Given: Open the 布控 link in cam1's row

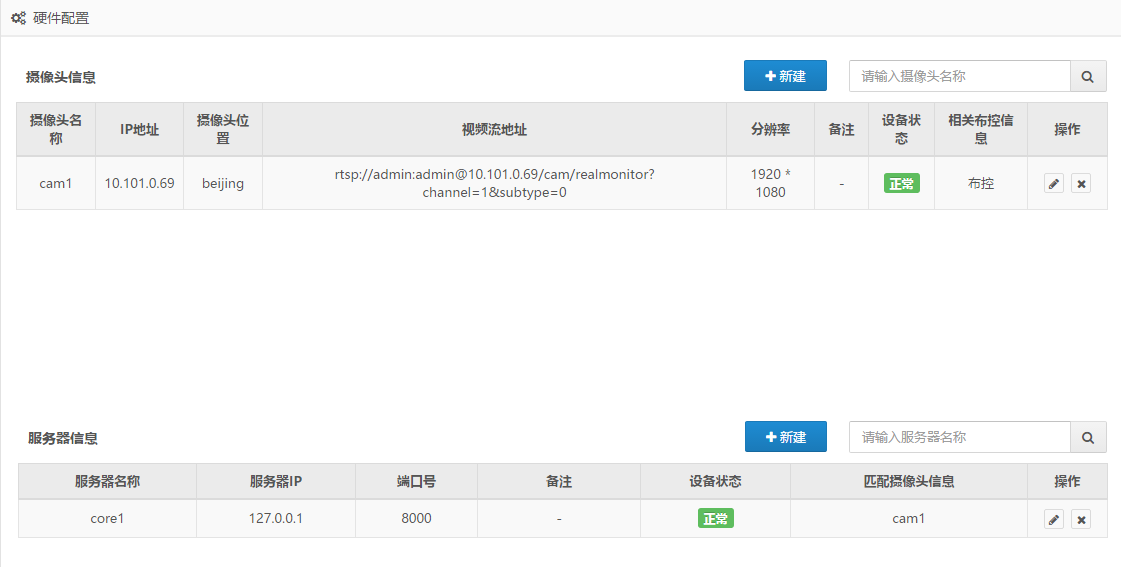Looking at the screenshot, I should [x=981, y=184].
